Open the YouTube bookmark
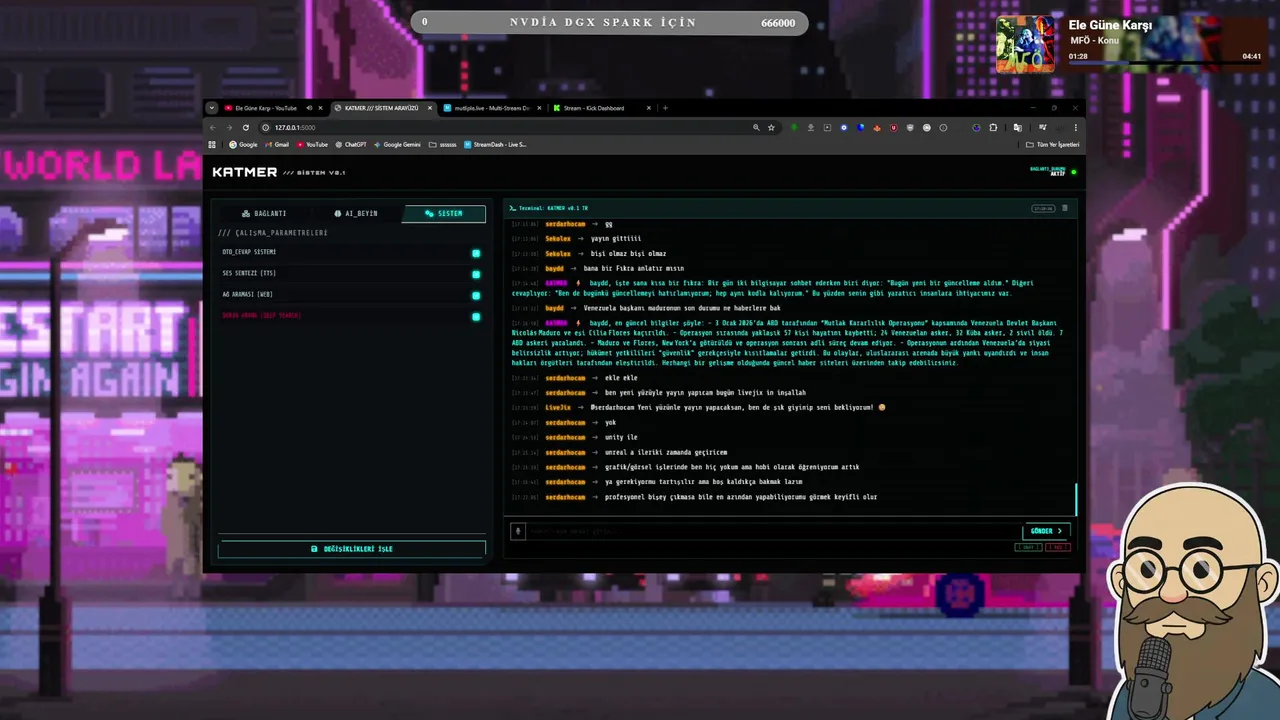Image resolution: width=1280 pixels, height=720 pixels. pyautogui.click(x=312, y=145)
